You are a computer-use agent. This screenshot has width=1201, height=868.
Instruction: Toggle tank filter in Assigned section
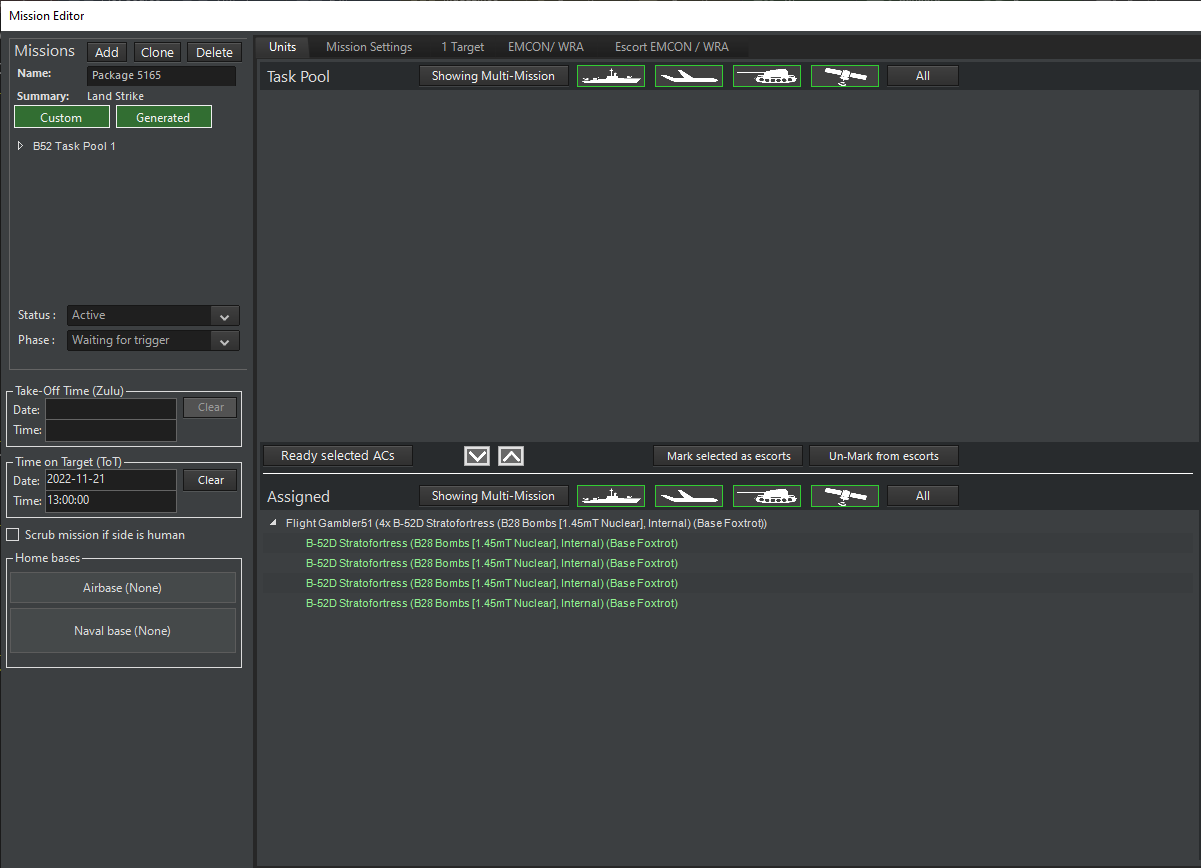coord(767,496)
